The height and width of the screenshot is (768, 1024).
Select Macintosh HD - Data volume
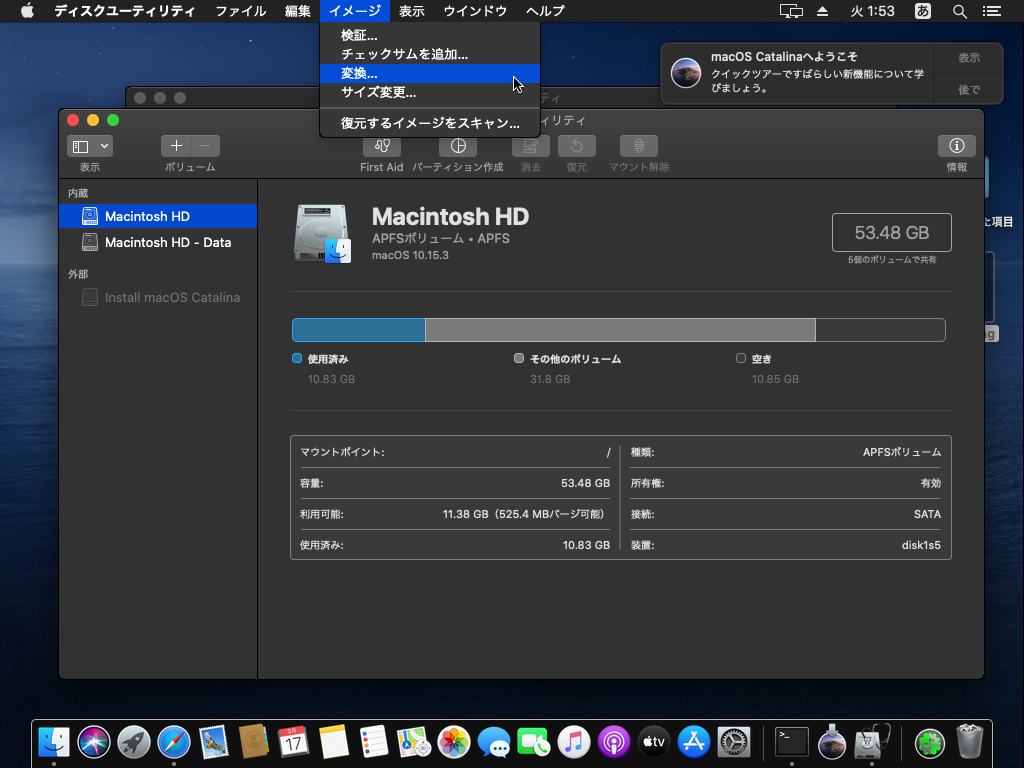point(158,242)
